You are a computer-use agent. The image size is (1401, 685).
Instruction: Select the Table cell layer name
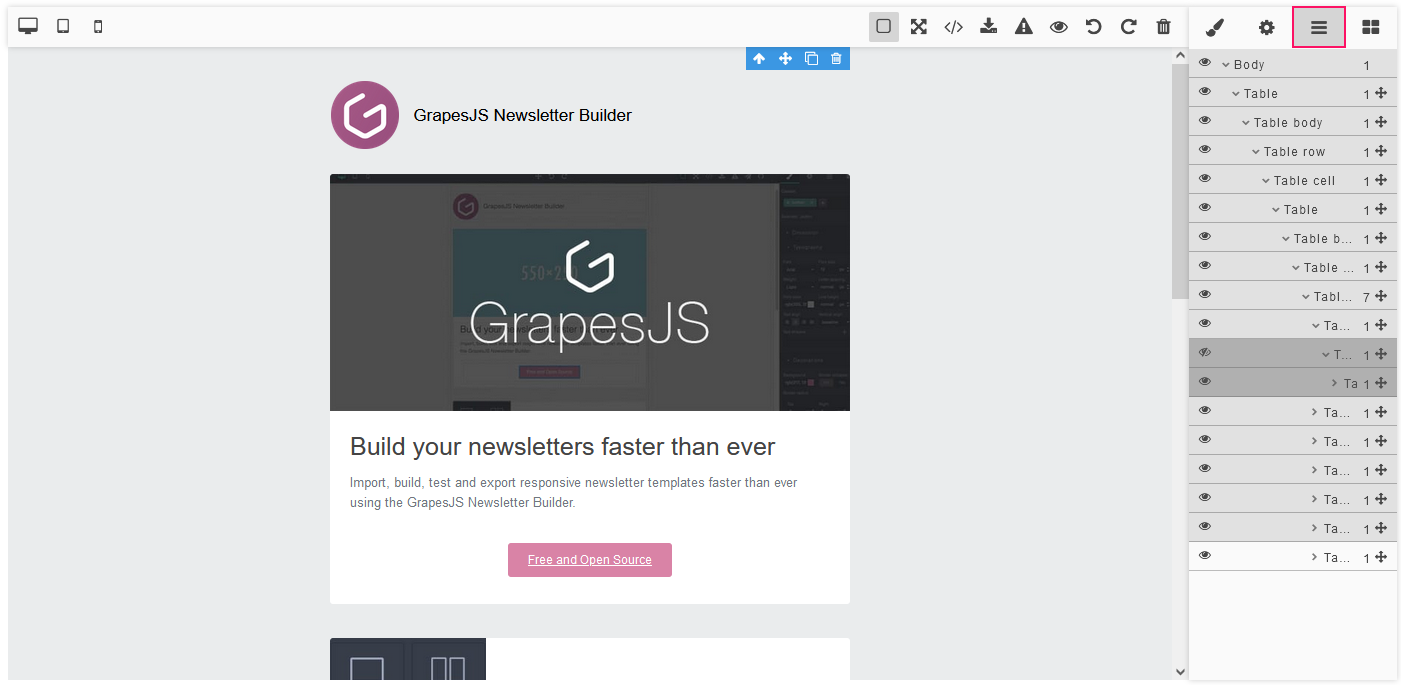click(1304, 181)
